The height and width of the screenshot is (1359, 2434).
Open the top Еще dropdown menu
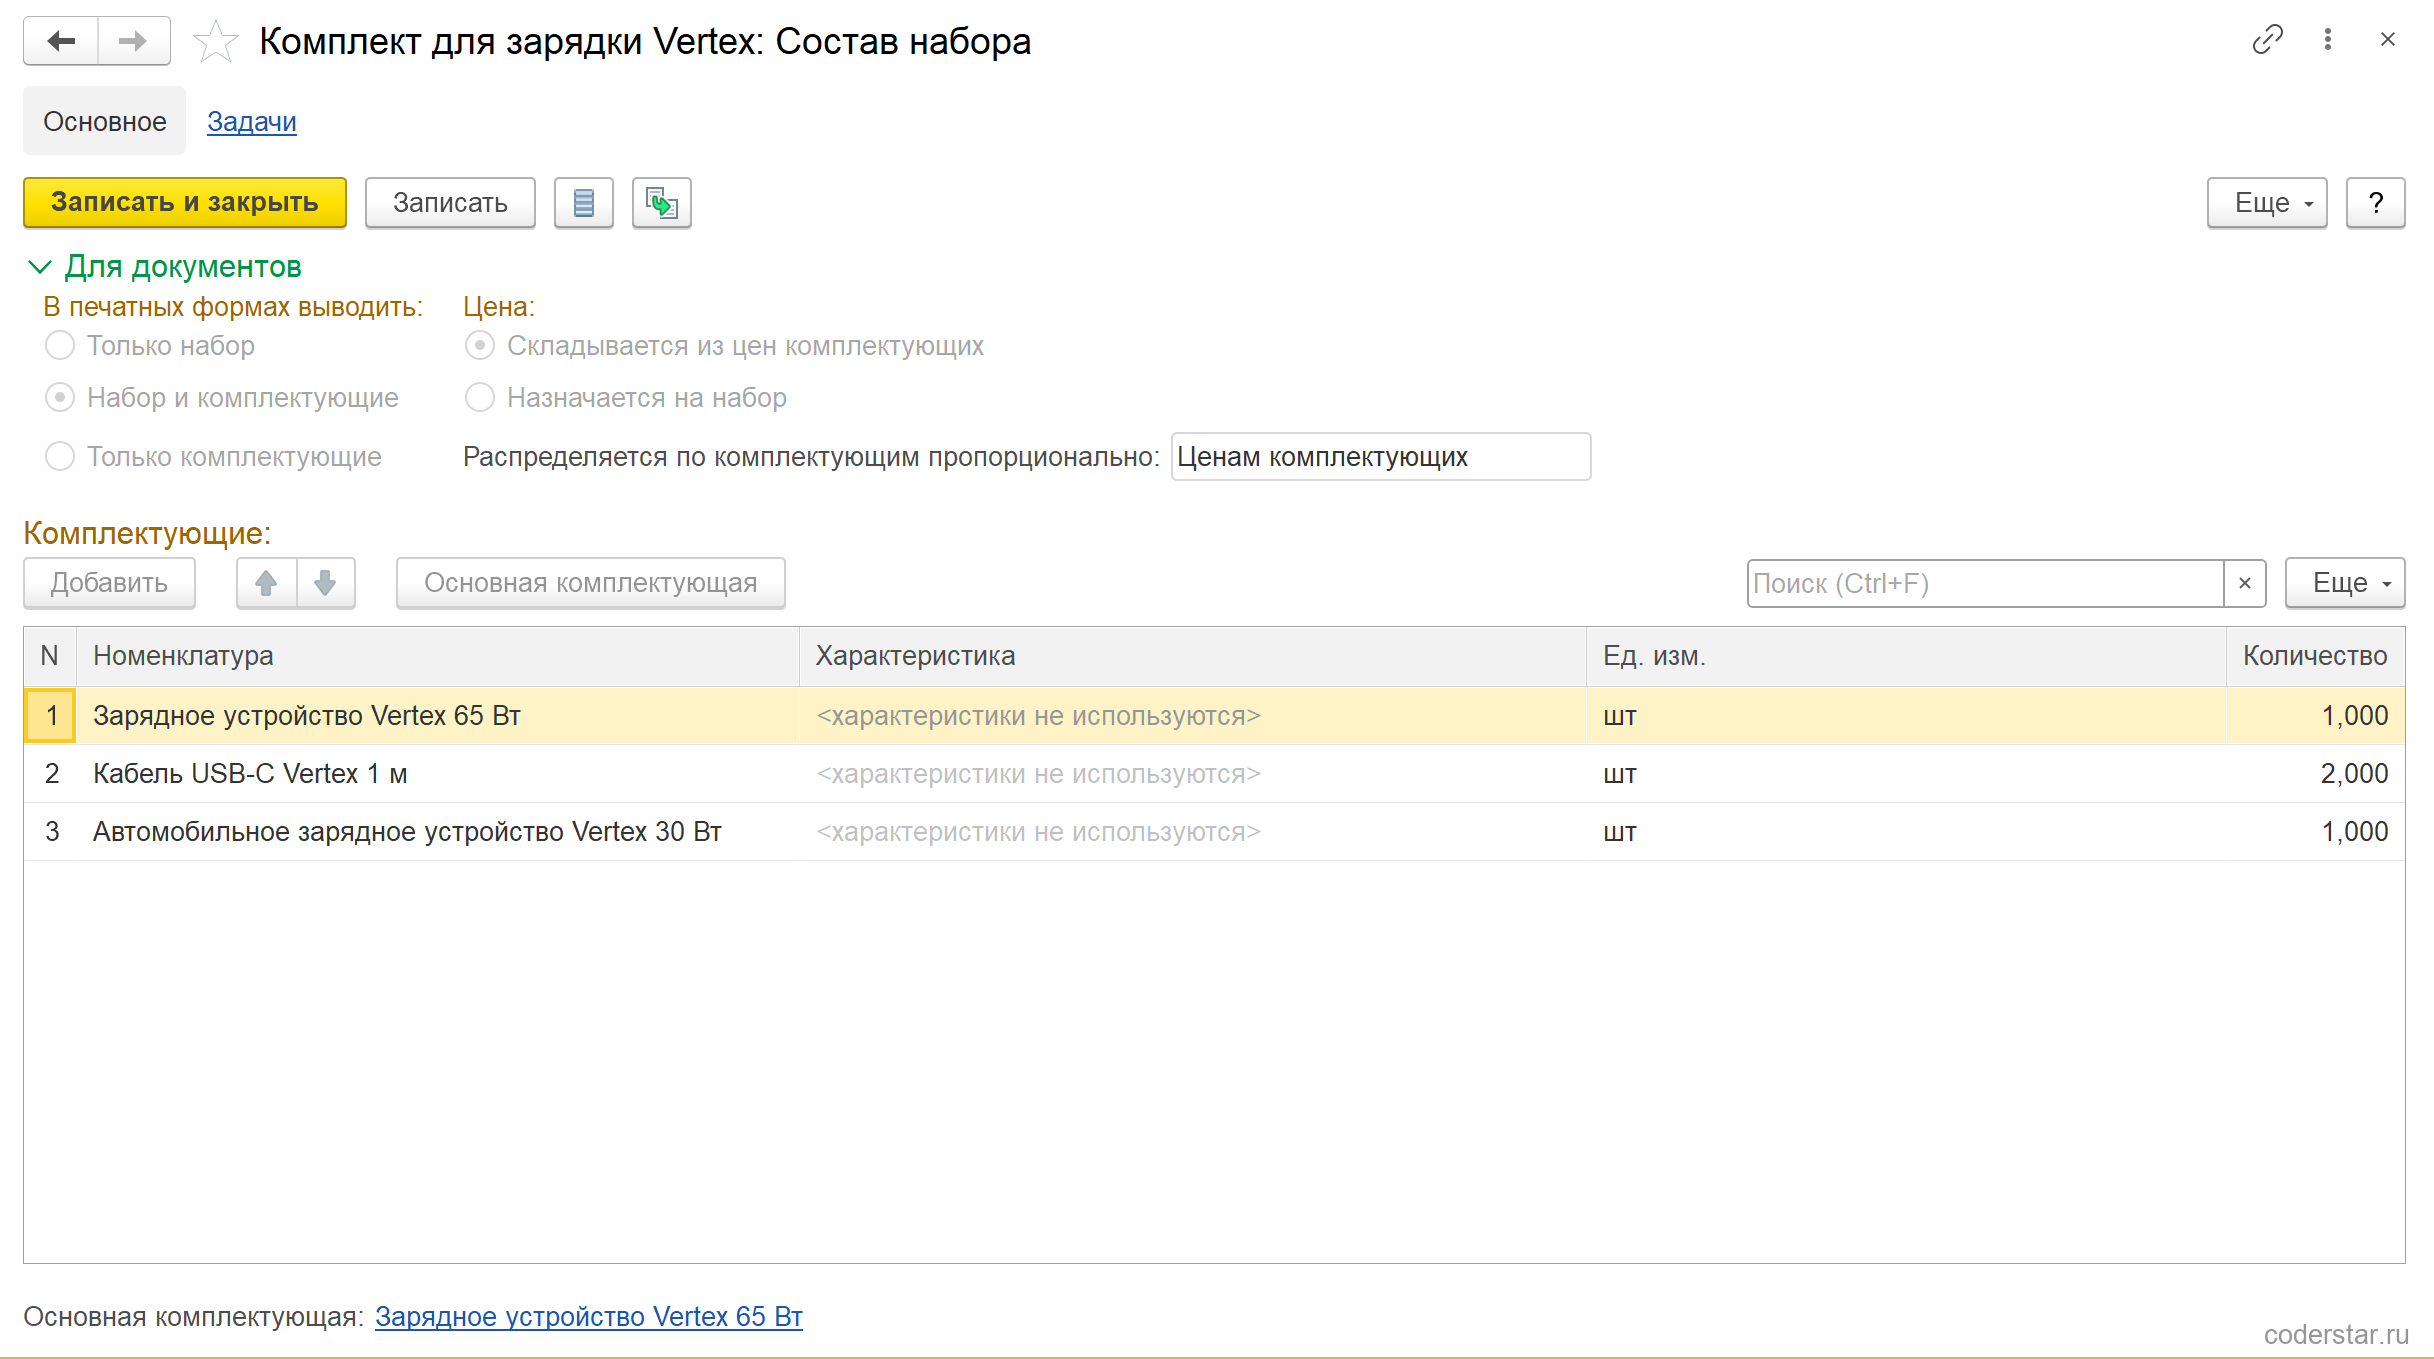pyautogui.click(x=2268, y=203)
